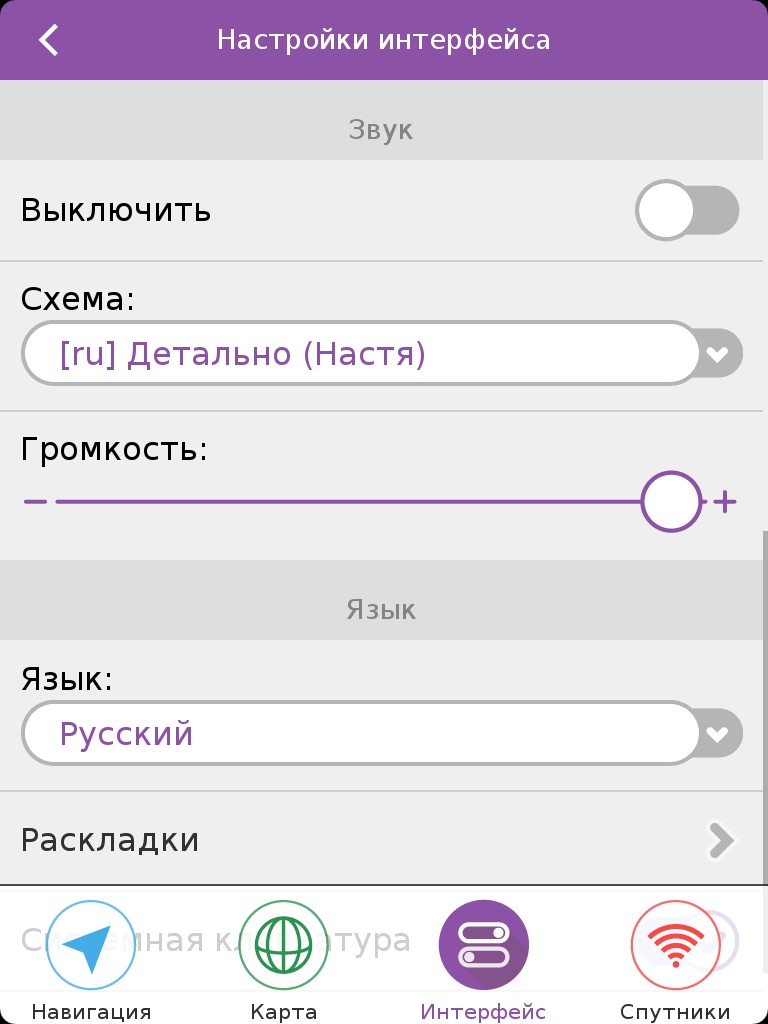Click the Громкость slider handle

[671, 501]
